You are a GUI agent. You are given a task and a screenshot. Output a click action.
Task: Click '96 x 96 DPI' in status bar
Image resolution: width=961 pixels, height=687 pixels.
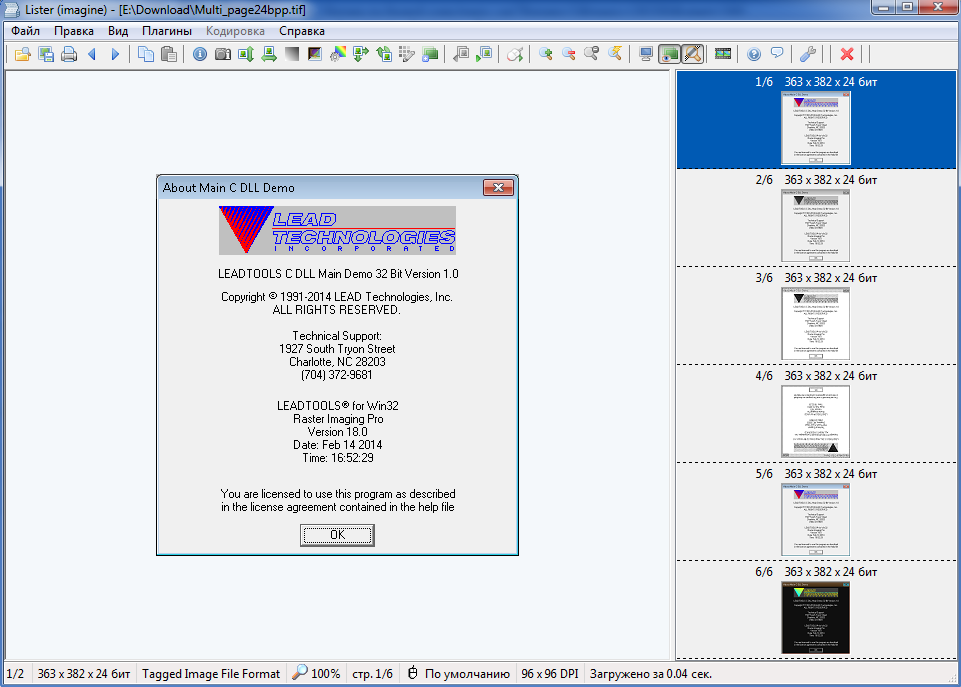pyautogui.click(x=550, y=674)
